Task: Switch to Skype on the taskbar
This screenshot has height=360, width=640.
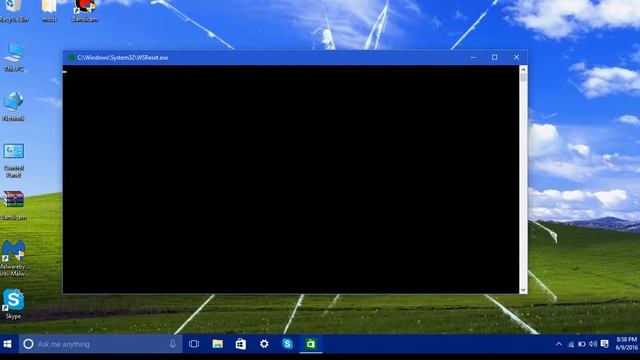Action: [287, 344]
